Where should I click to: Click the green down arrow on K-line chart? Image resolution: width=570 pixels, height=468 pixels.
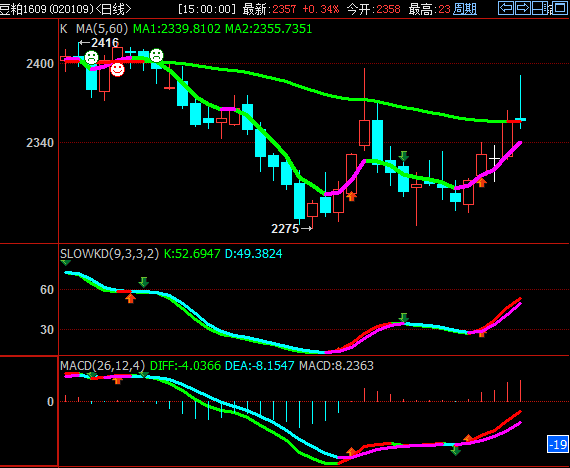[x=404, y=156]
